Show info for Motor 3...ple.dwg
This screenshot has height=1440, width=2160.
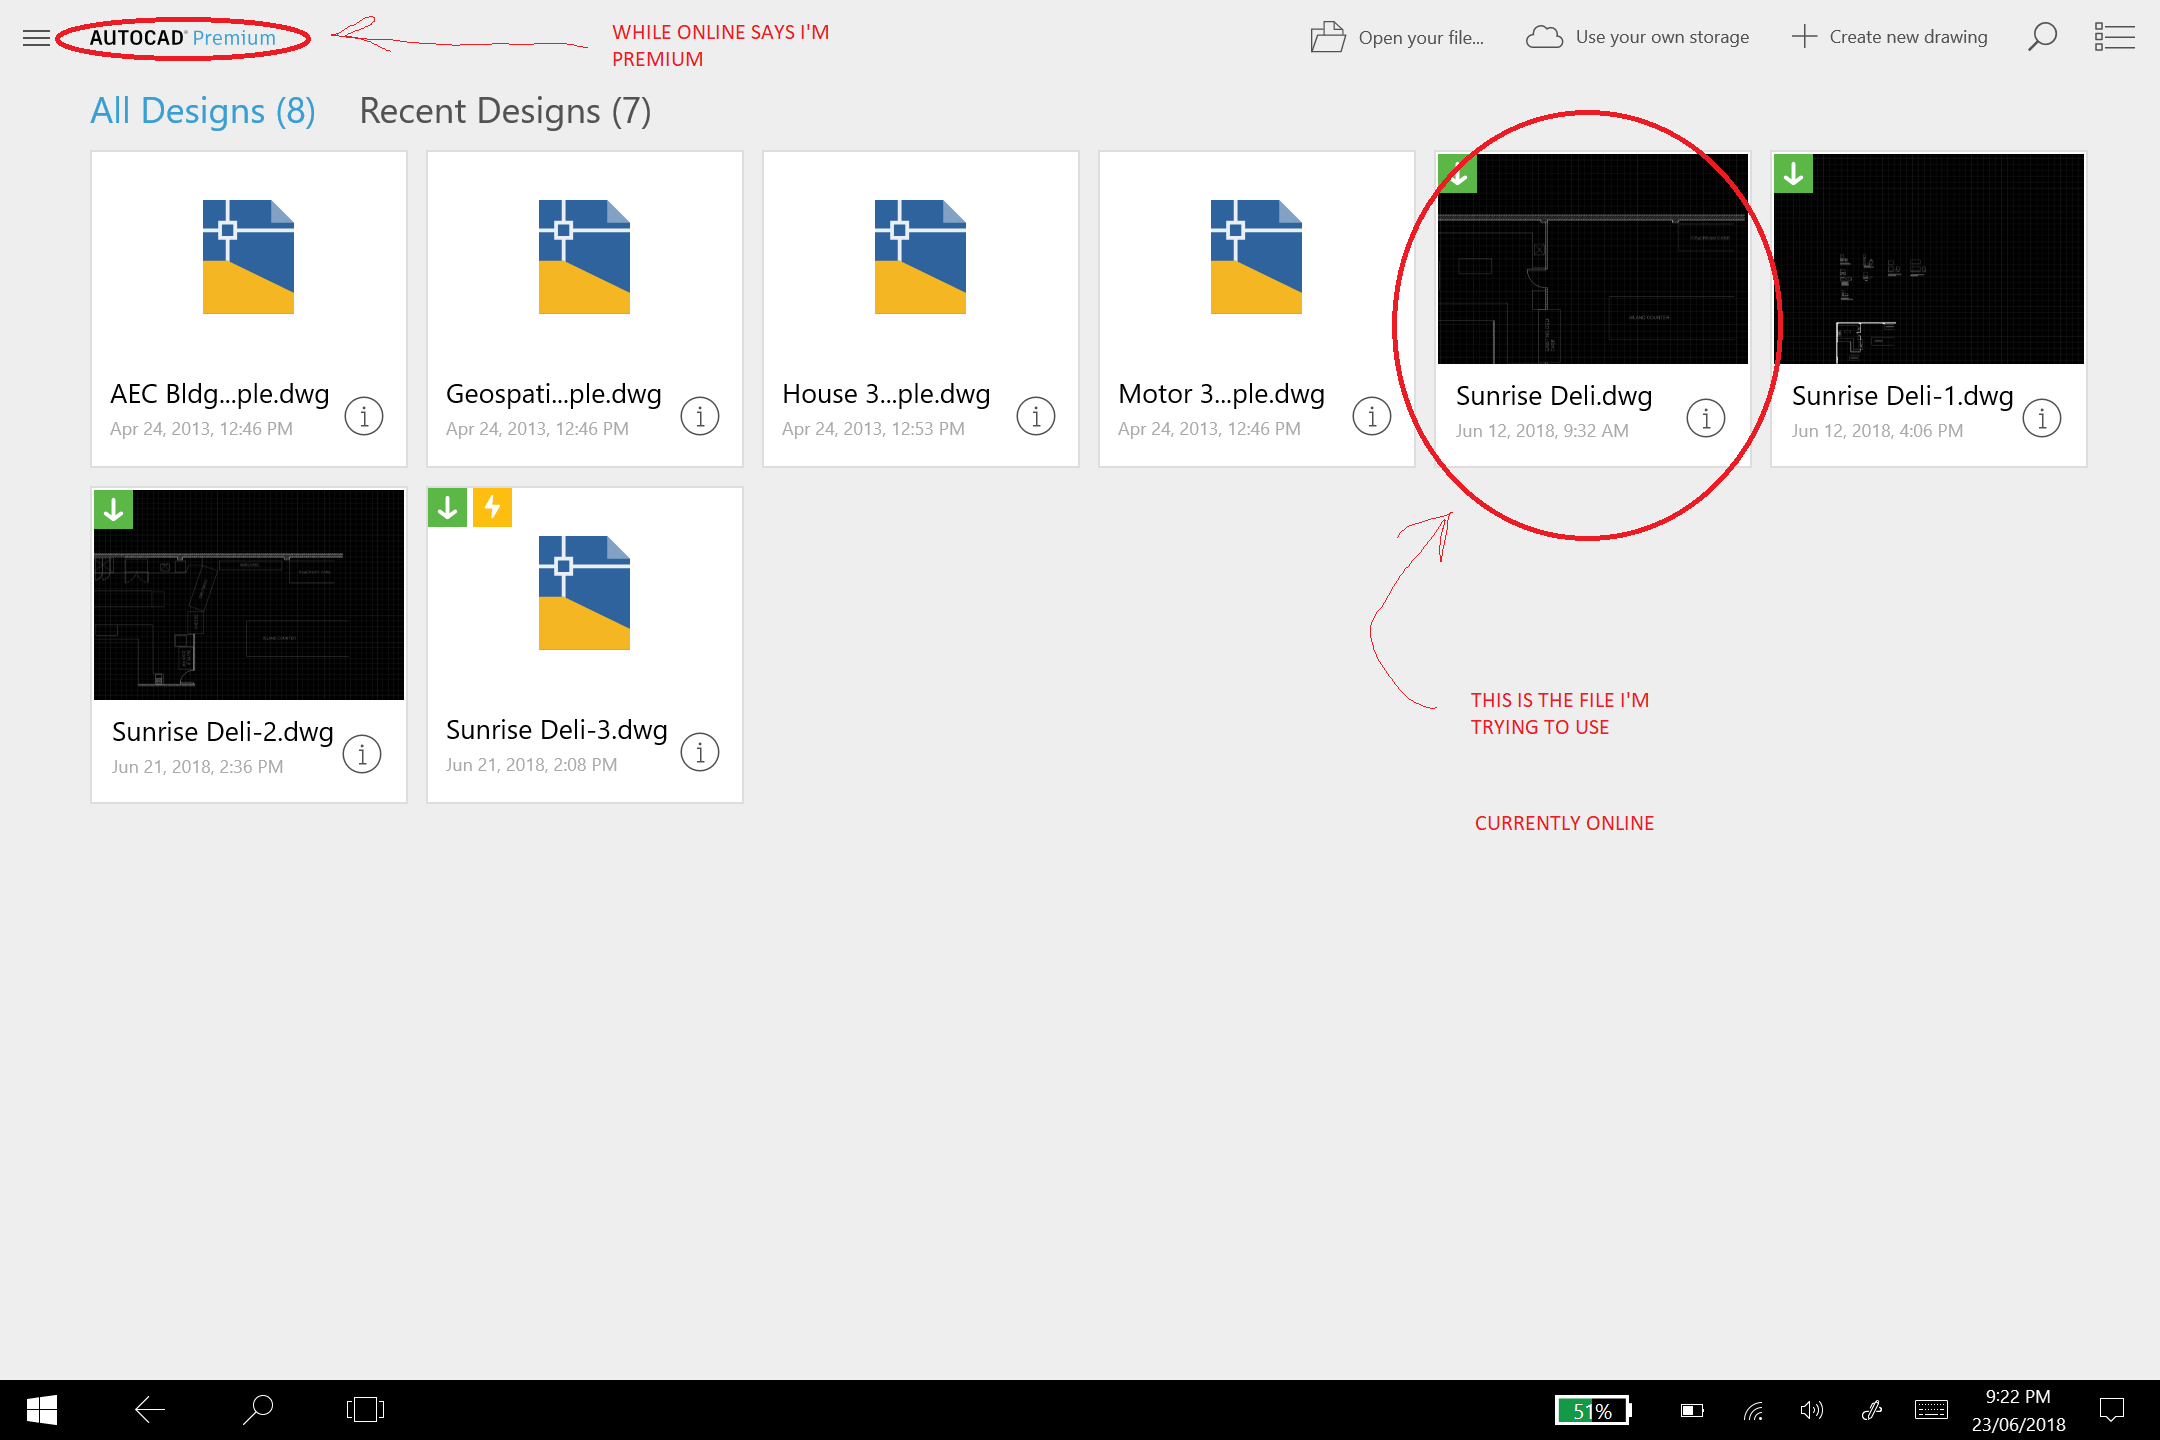click(x=1372, y=415)
